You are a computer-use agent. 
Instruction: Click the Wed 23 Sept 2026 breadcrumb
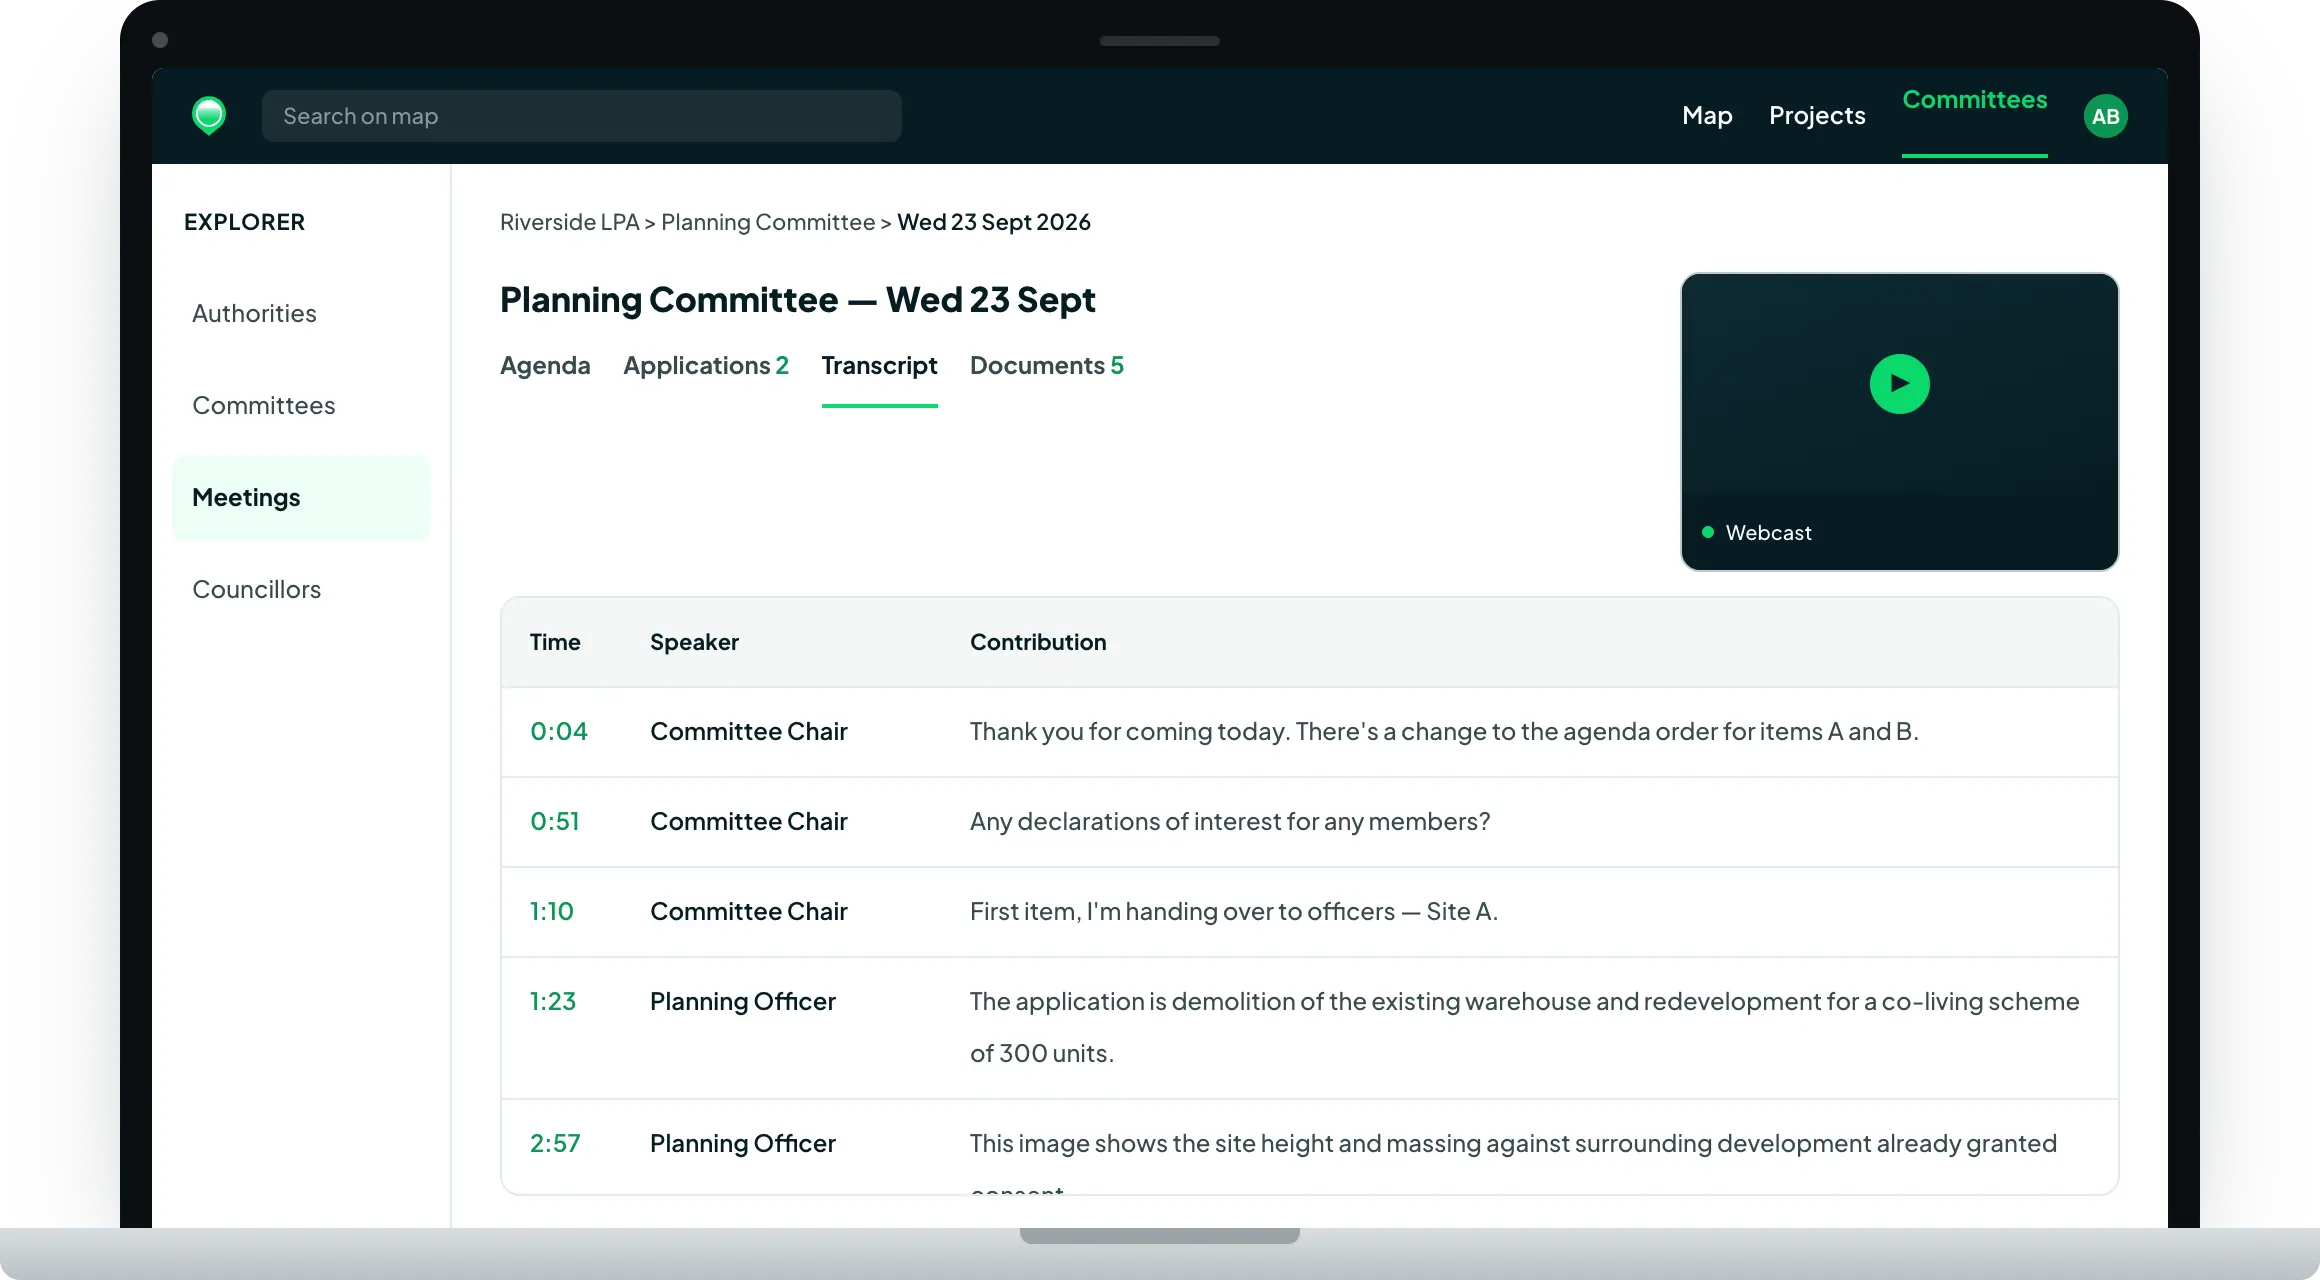[x=994, y=222]
